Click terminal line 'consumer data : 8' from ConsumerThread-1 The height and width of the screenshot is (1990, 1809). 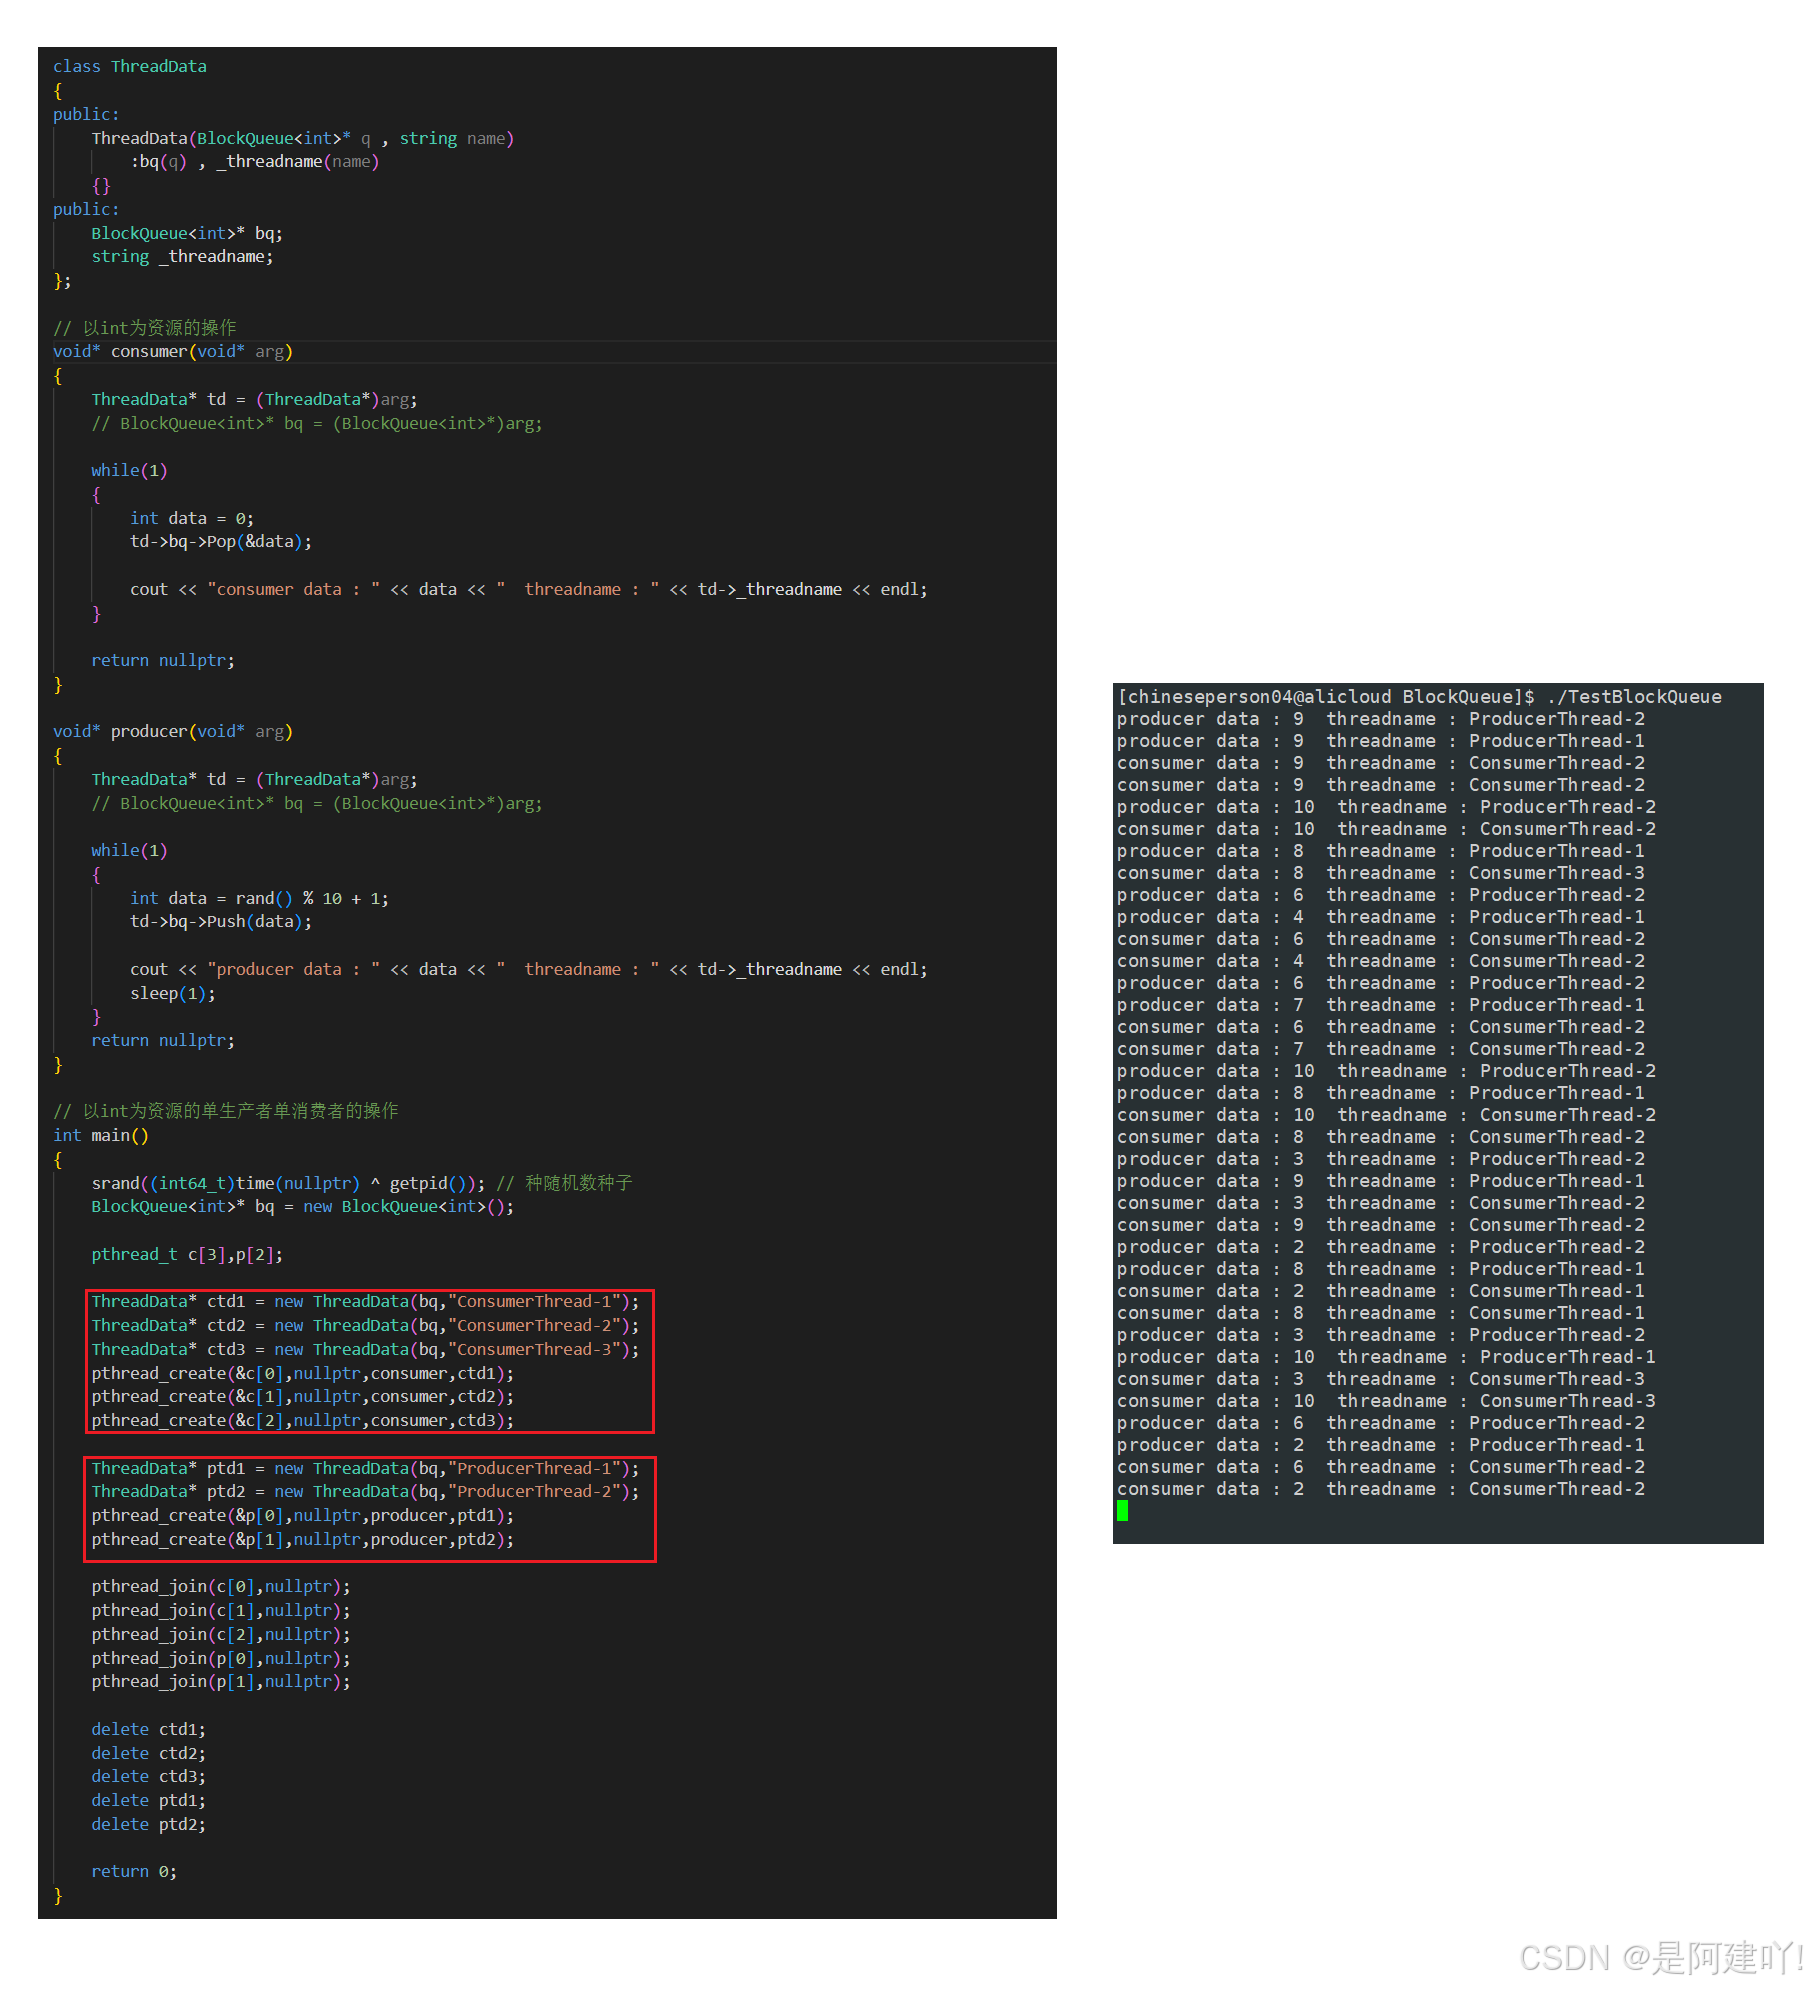[x=1380, y=1312]
